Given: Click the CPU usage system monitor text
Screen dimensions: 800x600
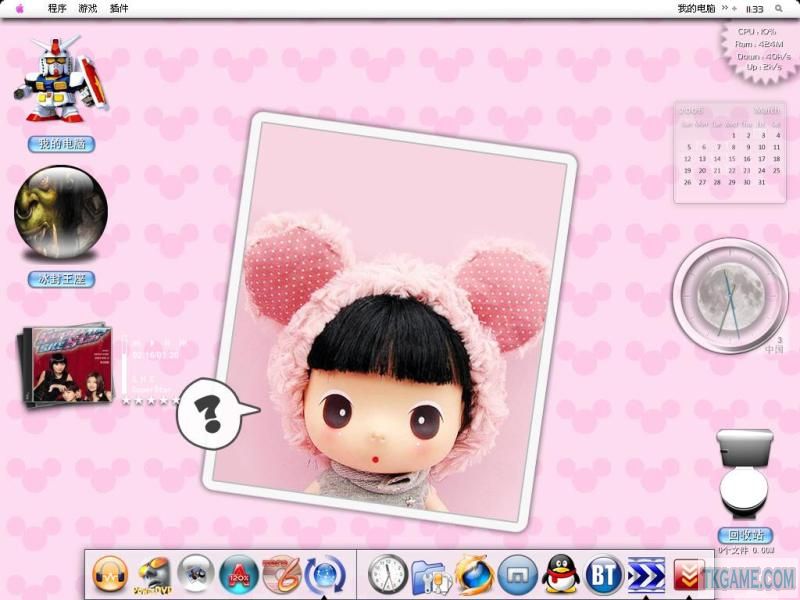Looking at the screenshot, I should pos(757,32).
